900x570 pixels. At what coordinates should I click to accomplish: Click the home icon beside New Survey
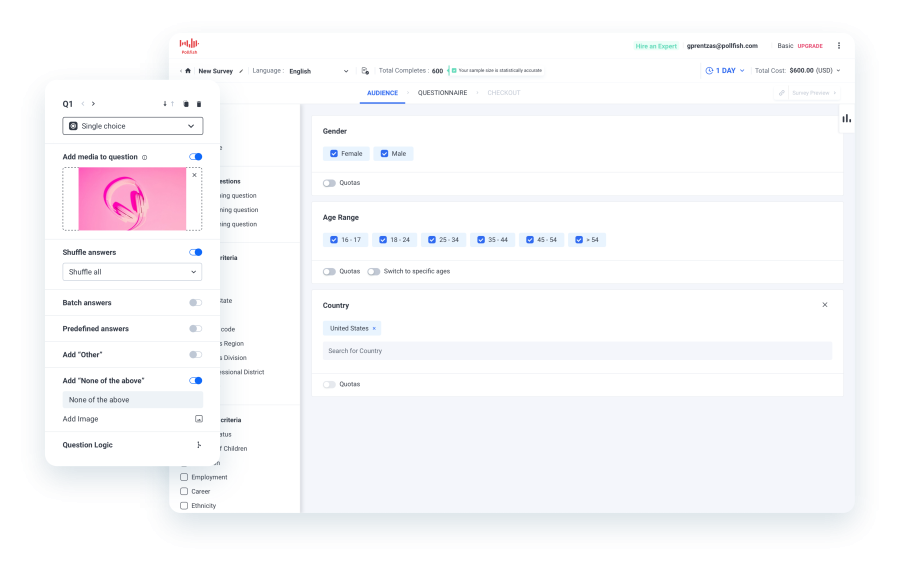pyautogui.click(x=187, y=71)
